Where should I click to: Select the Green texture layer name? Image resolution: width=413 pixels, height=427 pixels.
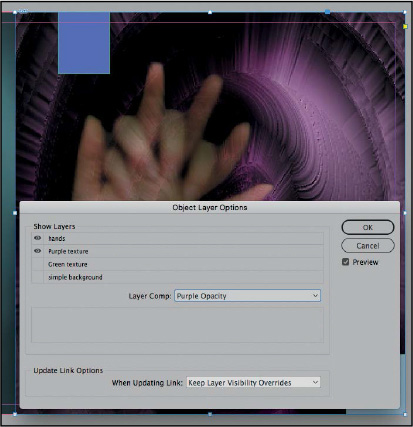pos(68,264)
